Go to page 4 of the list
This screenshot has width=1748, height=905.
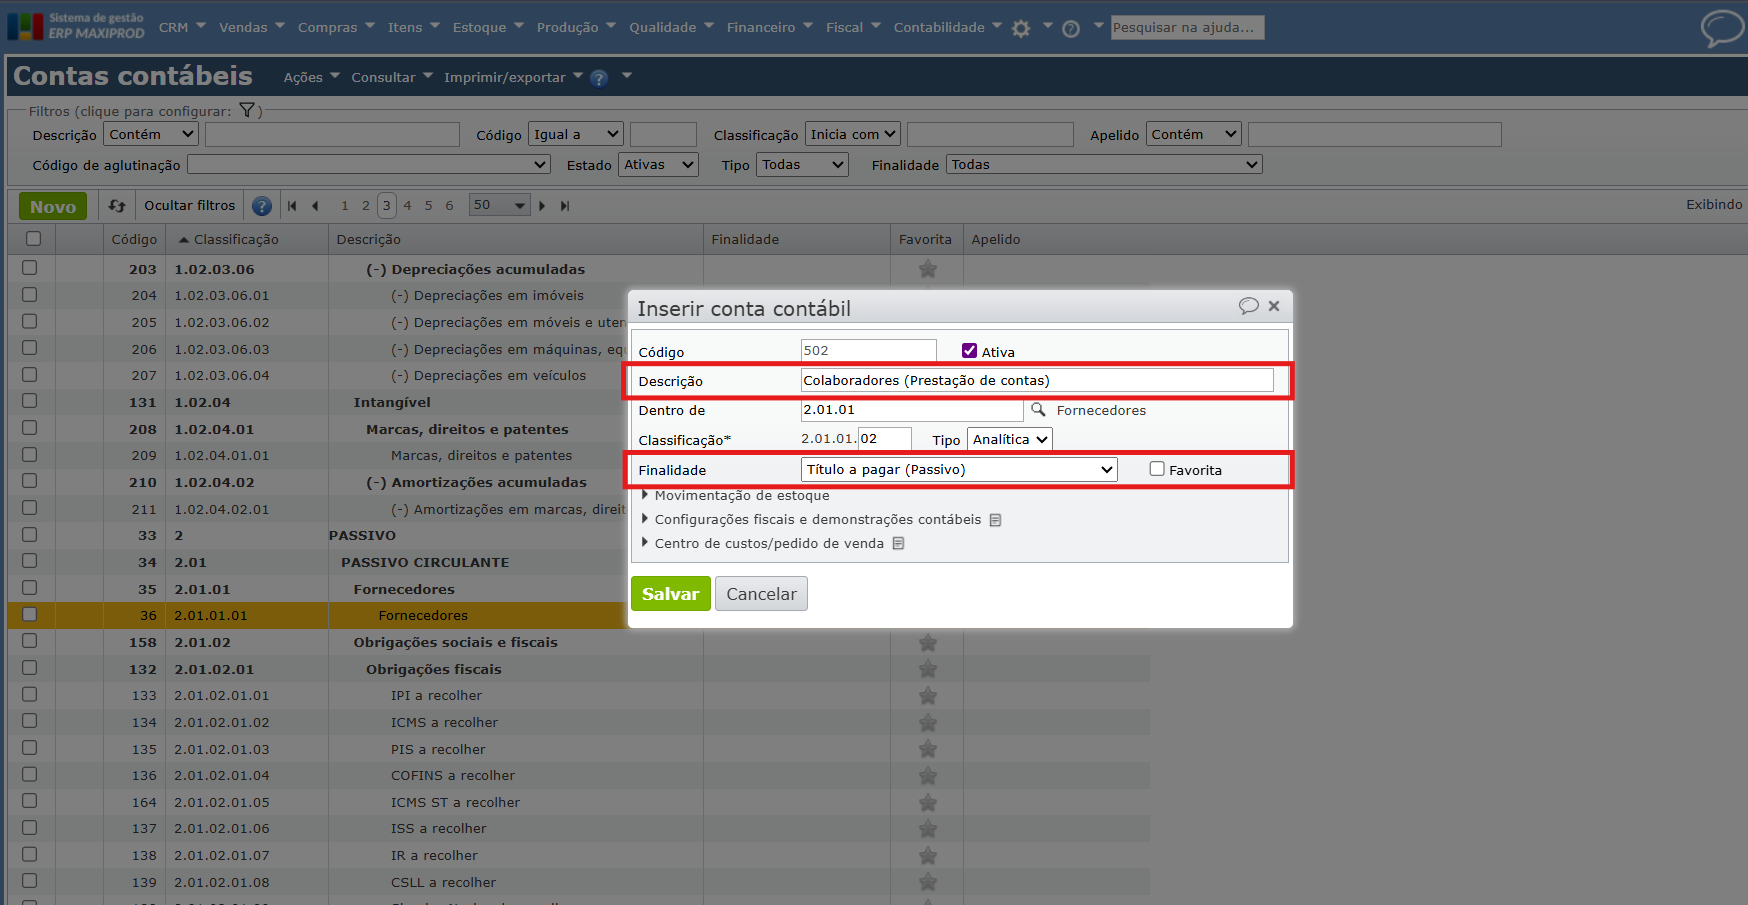click(407, 206)
